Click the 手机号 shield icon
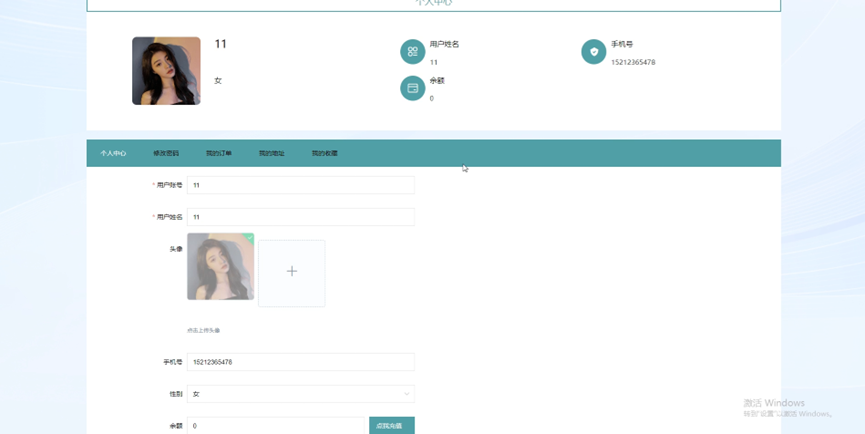The image size is (865, 434). 594,52
